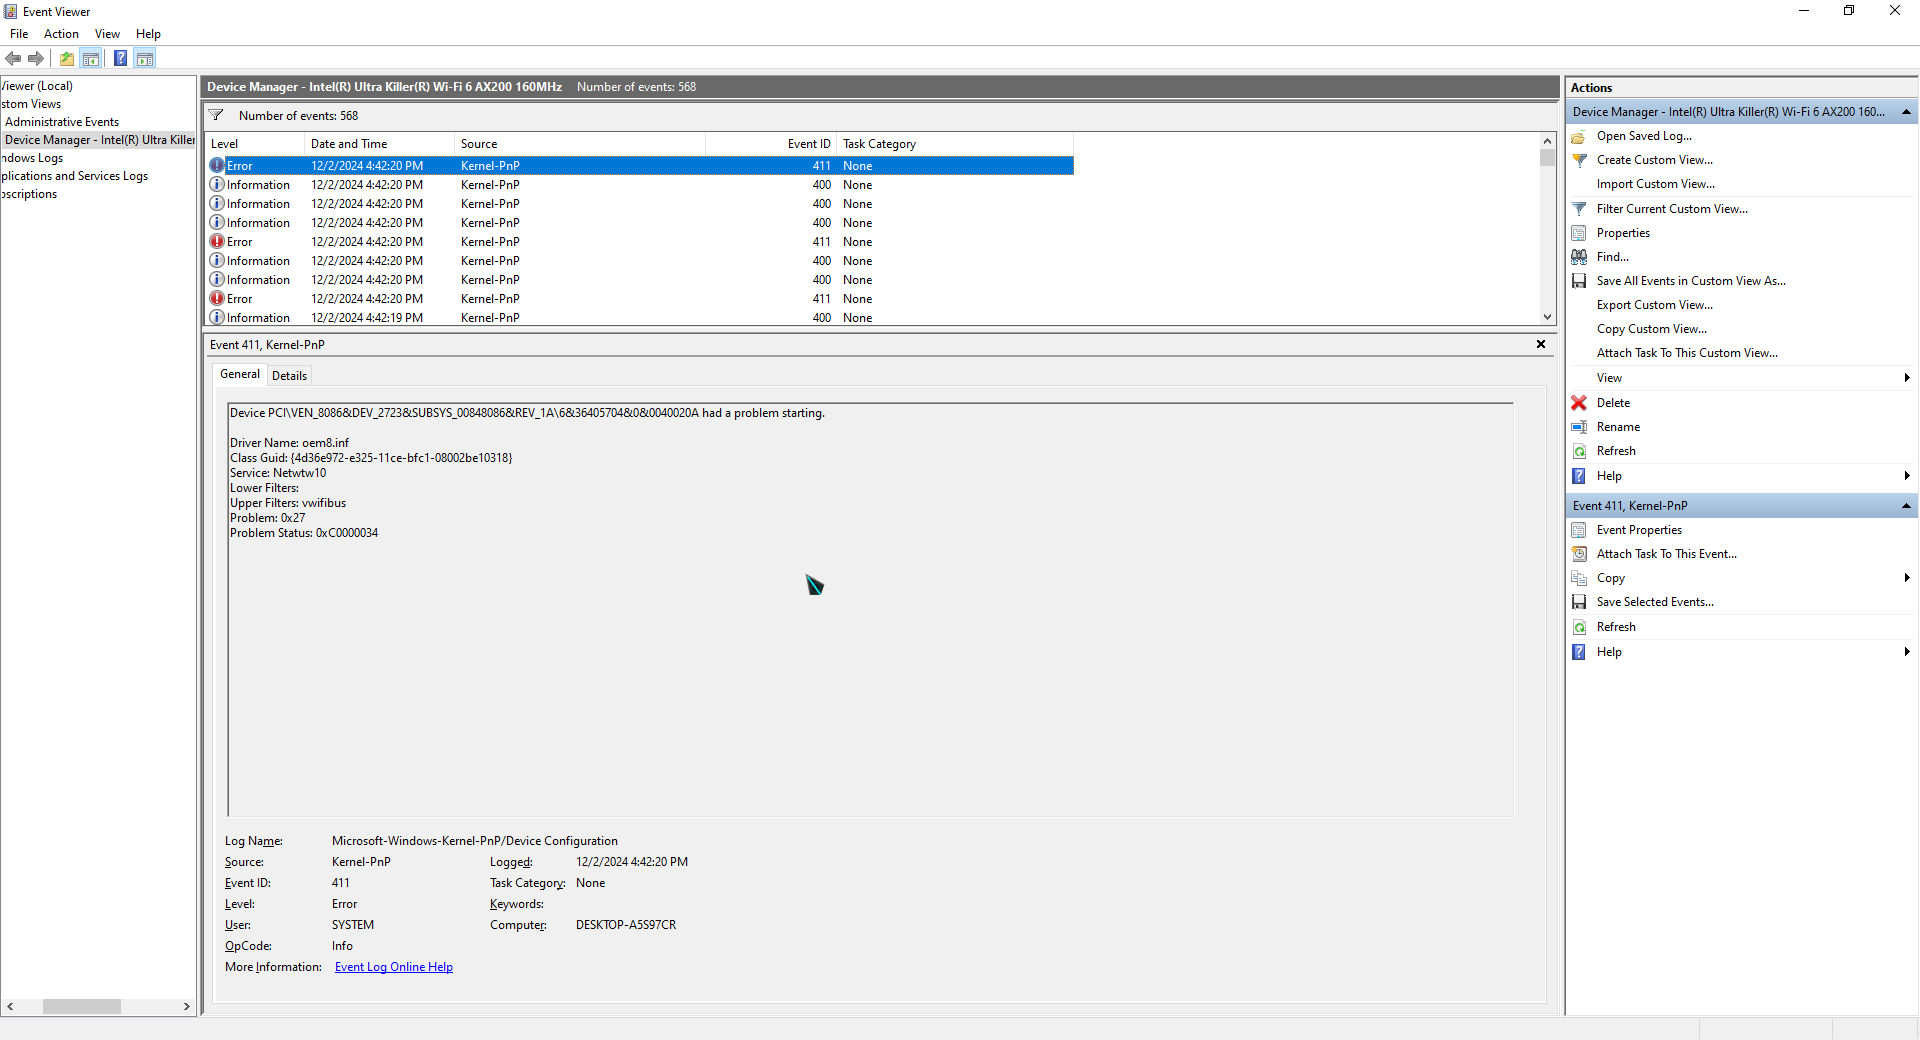Click the console tree horizontal scrollbar thumb

coord(82,1006)
